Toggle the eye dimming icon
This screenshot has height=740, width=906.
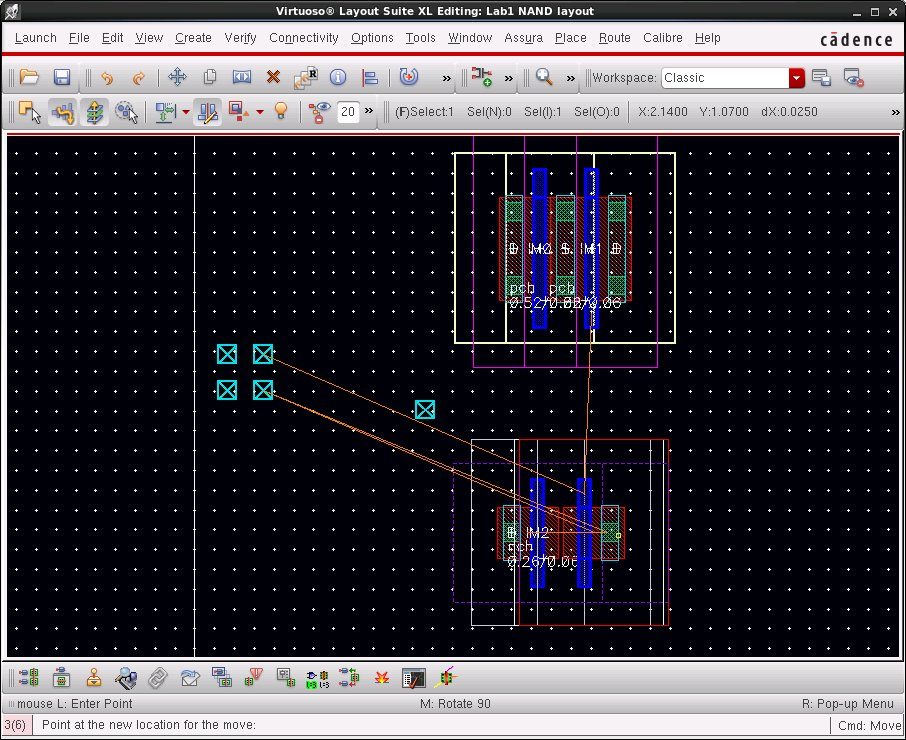pos(319,111)
